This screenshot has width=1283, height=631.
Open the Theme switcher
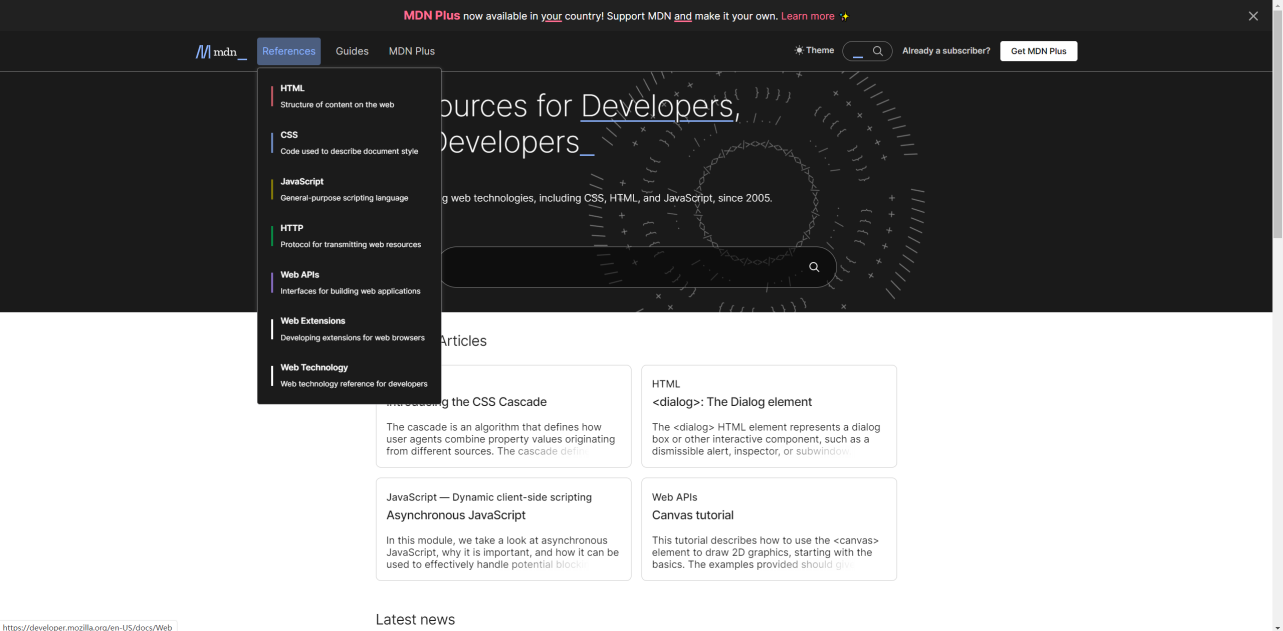(x=814, y=50)
